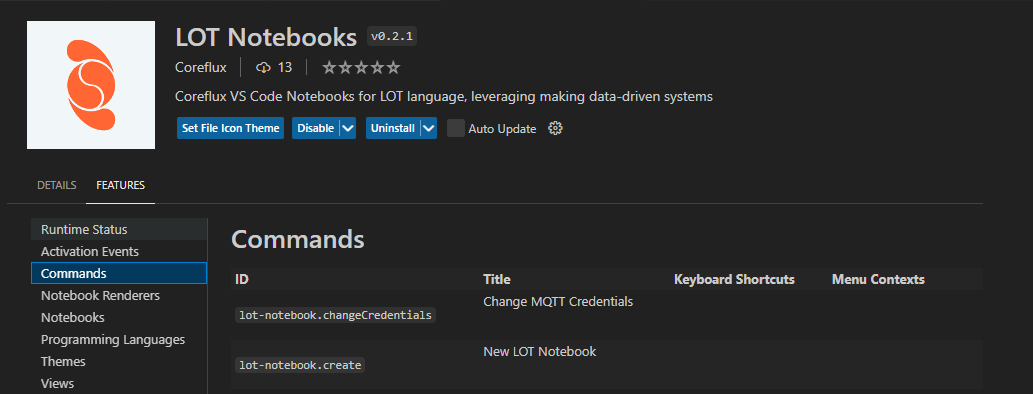Select Commands in the features list
Image resolution: width=1033 pixels, height=394 pixels.
pyautogui.click(x=119, y=273)
